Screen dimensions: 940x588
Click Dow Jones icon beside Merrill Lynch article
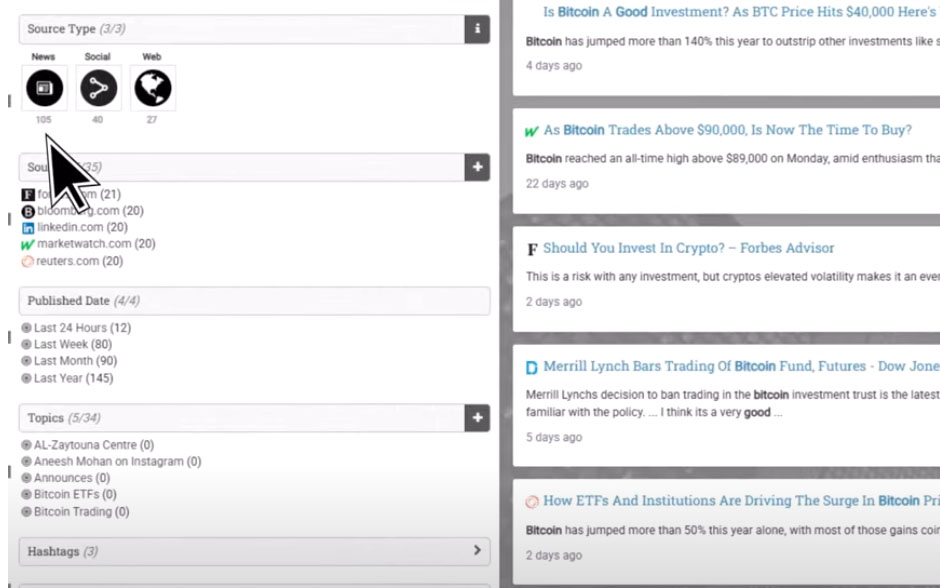point(531,367)
